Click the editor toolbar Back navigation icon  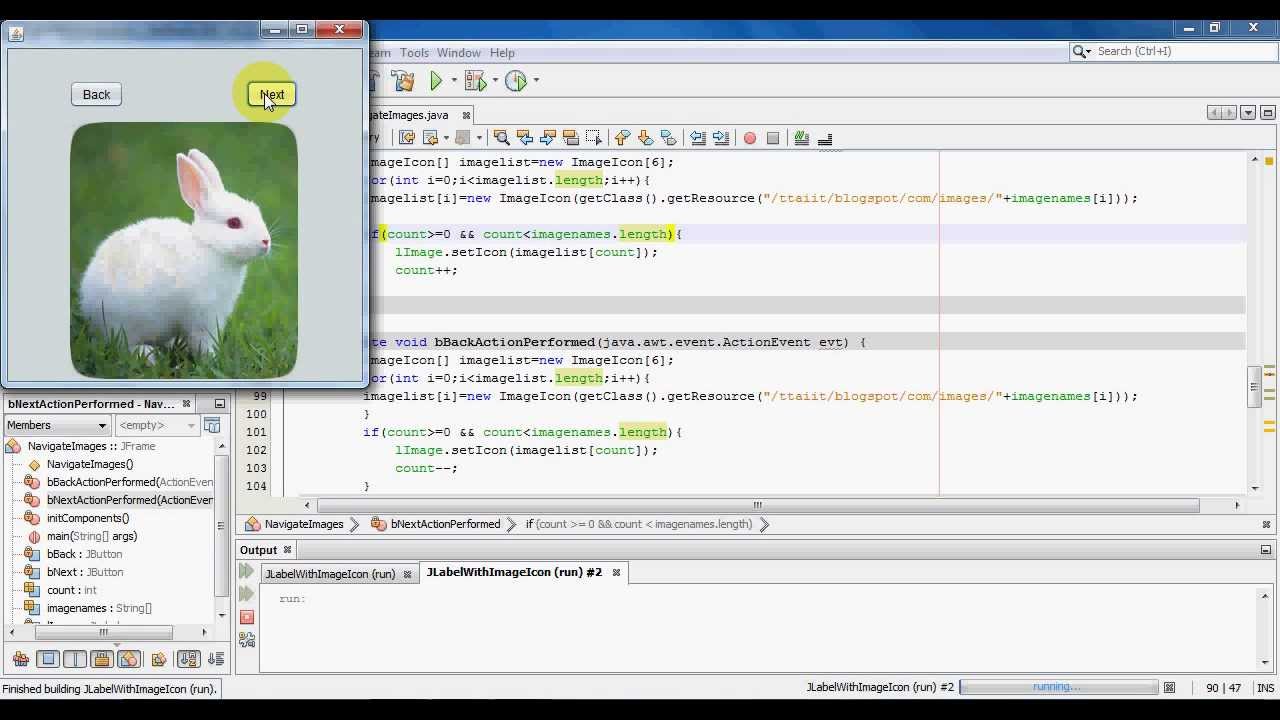[431, 138]
